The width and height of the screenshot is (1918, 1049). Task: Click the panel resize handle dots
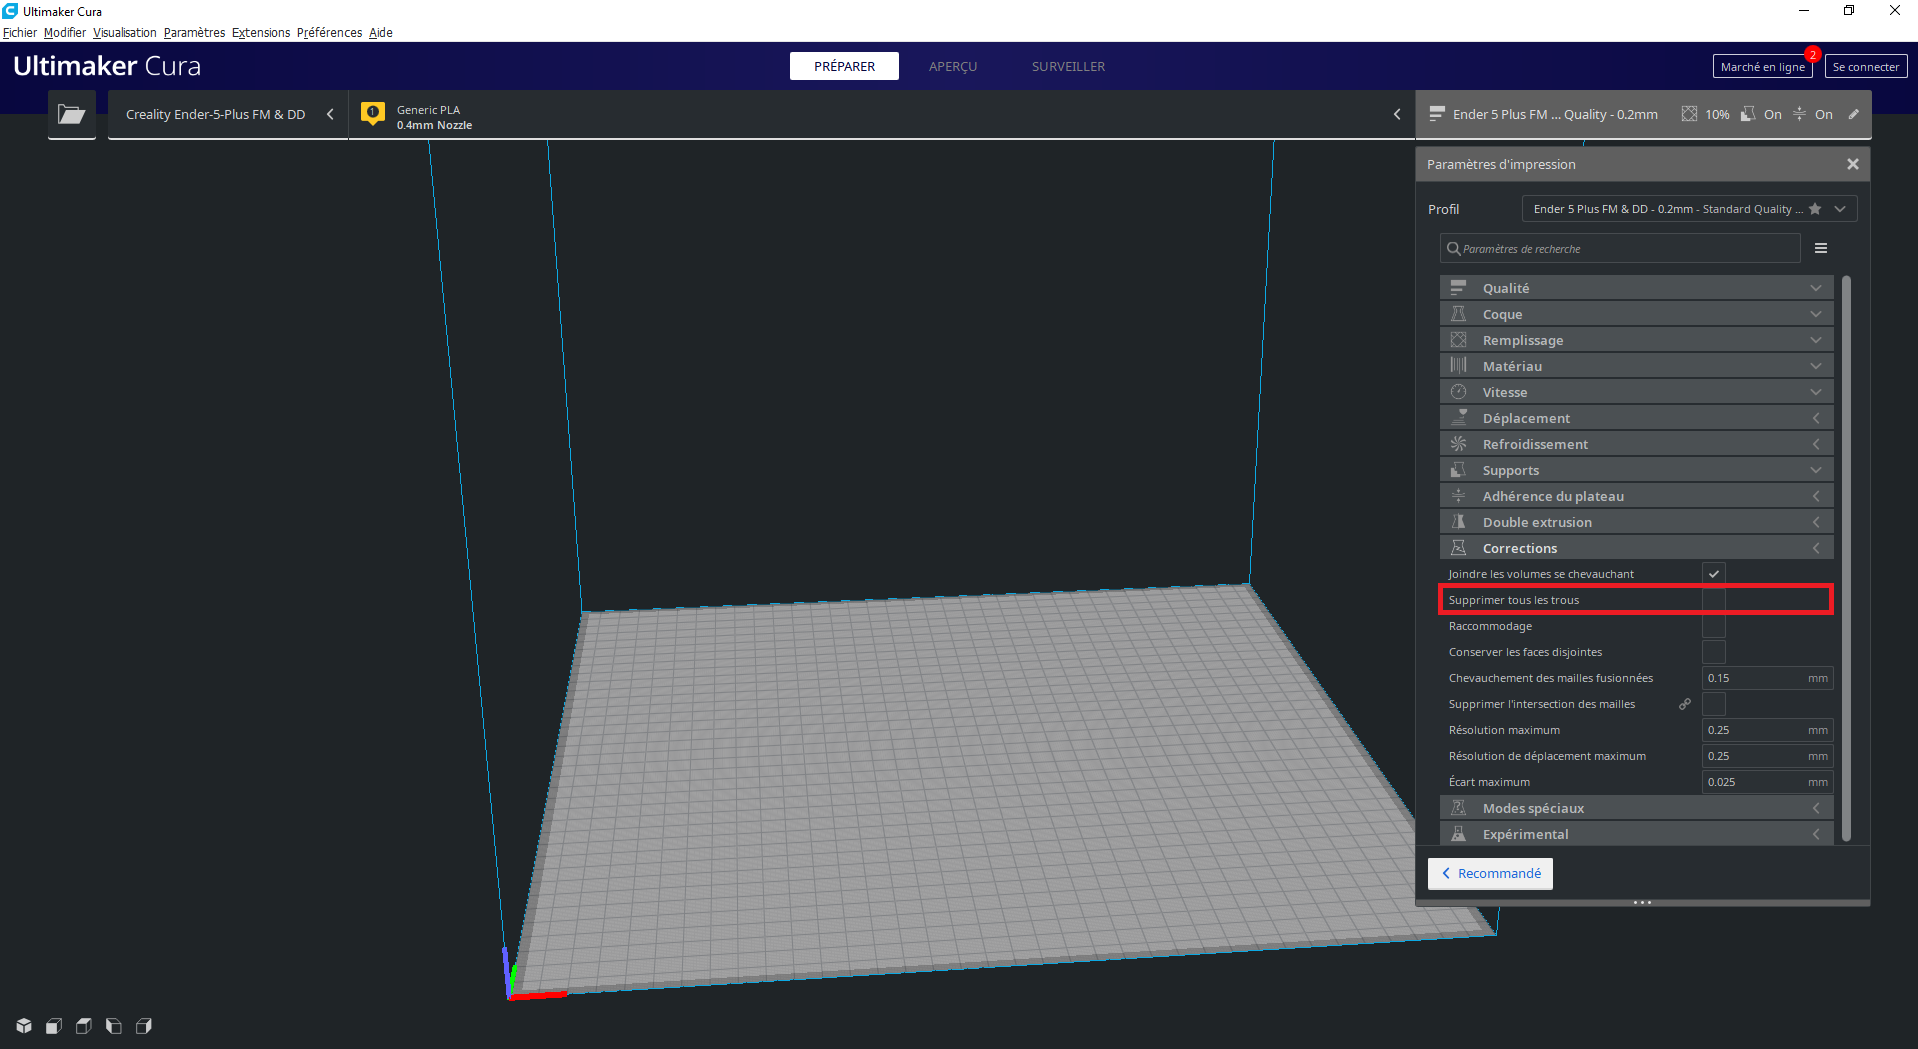click(x=1642, y=902)
